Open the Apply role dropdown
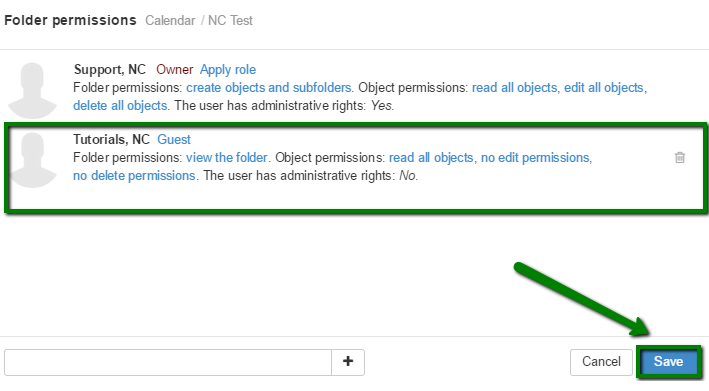The height and width of the screenshot is (391, 709). [228, 70]
